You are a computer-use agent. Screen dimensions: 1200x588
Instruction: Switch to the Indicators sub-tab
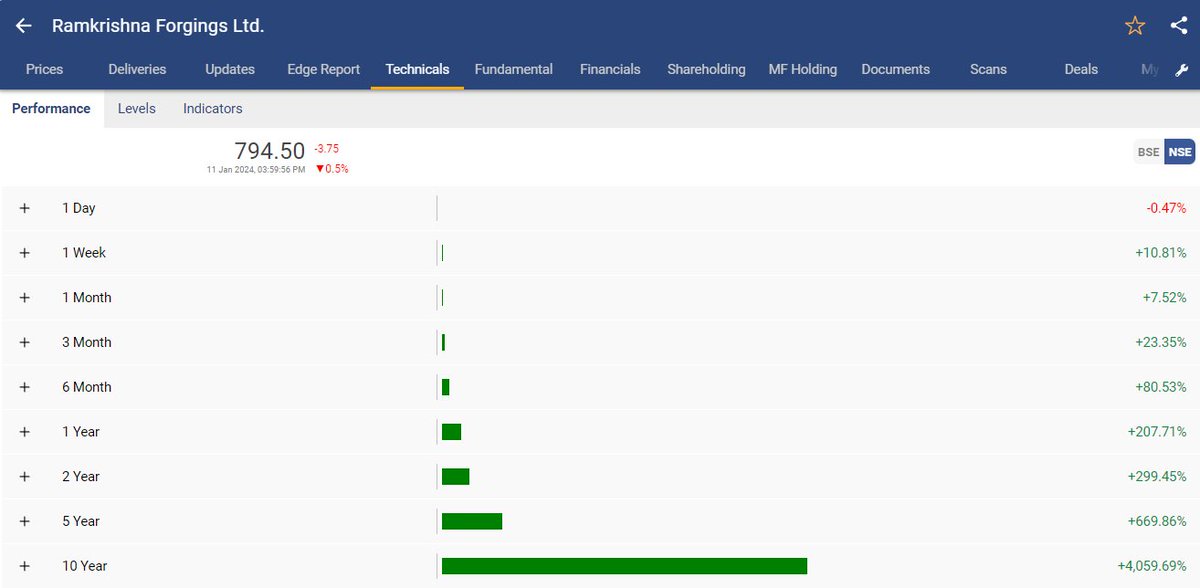click(212, 108)
